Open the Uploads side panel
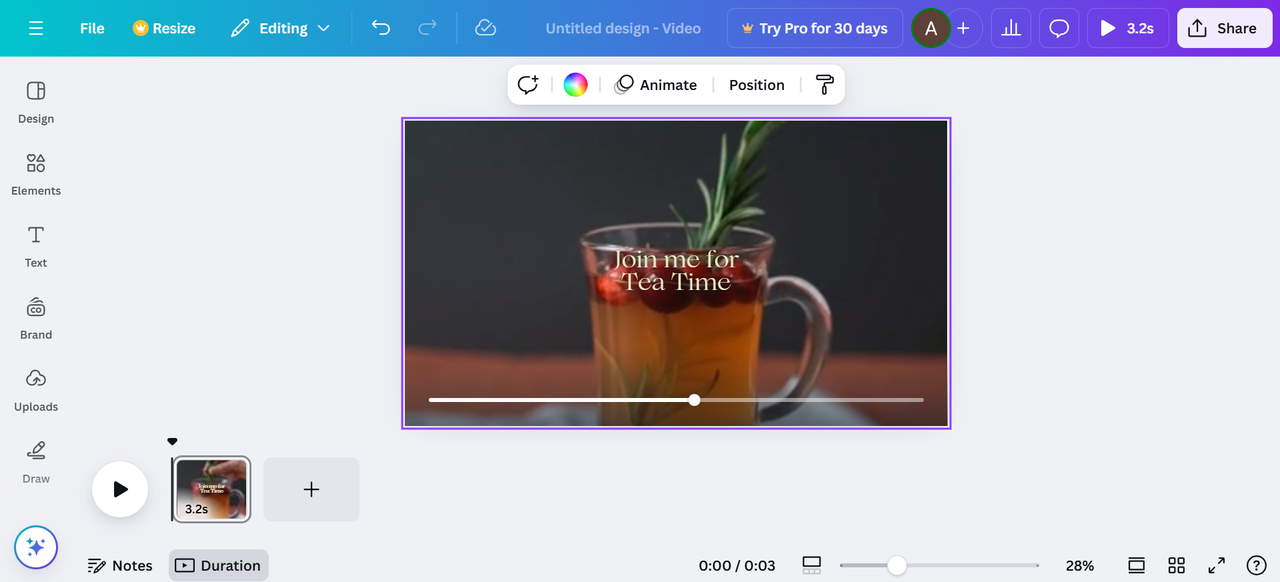The height and width of the screenshot is (582, 1280). 36,390
